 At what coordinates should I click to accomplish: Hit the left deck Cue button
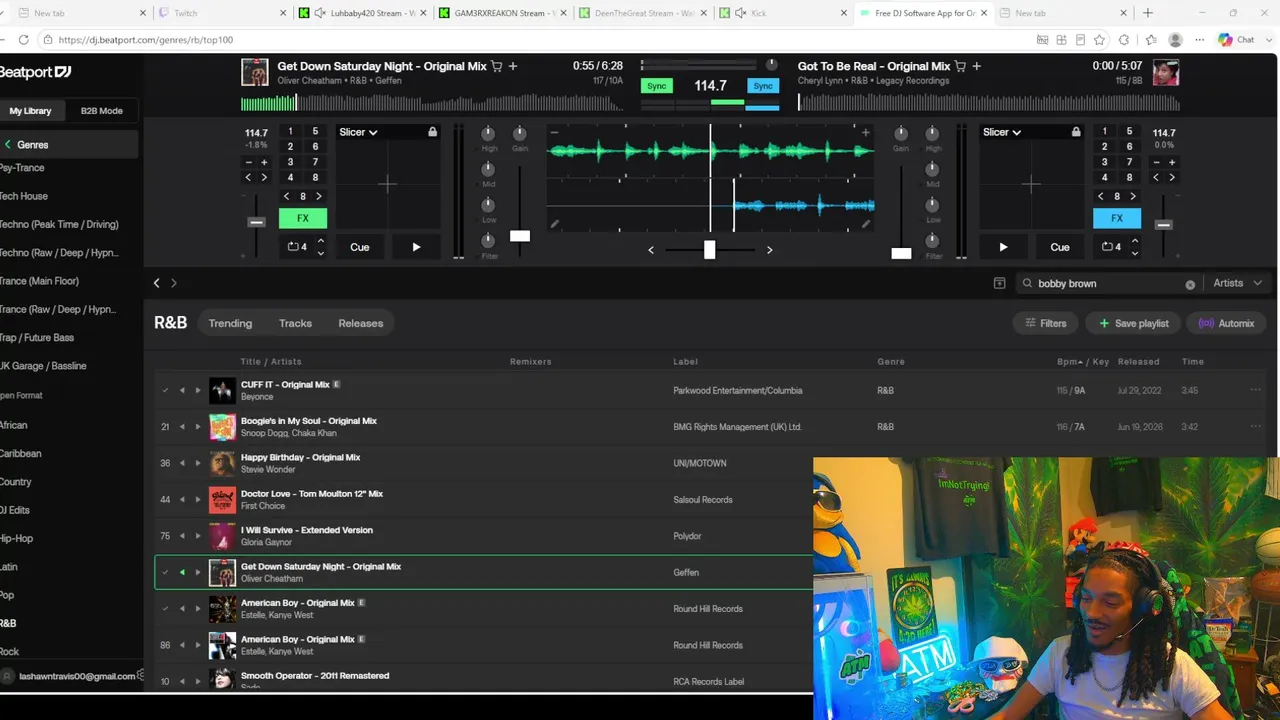[x=360, y=247]
